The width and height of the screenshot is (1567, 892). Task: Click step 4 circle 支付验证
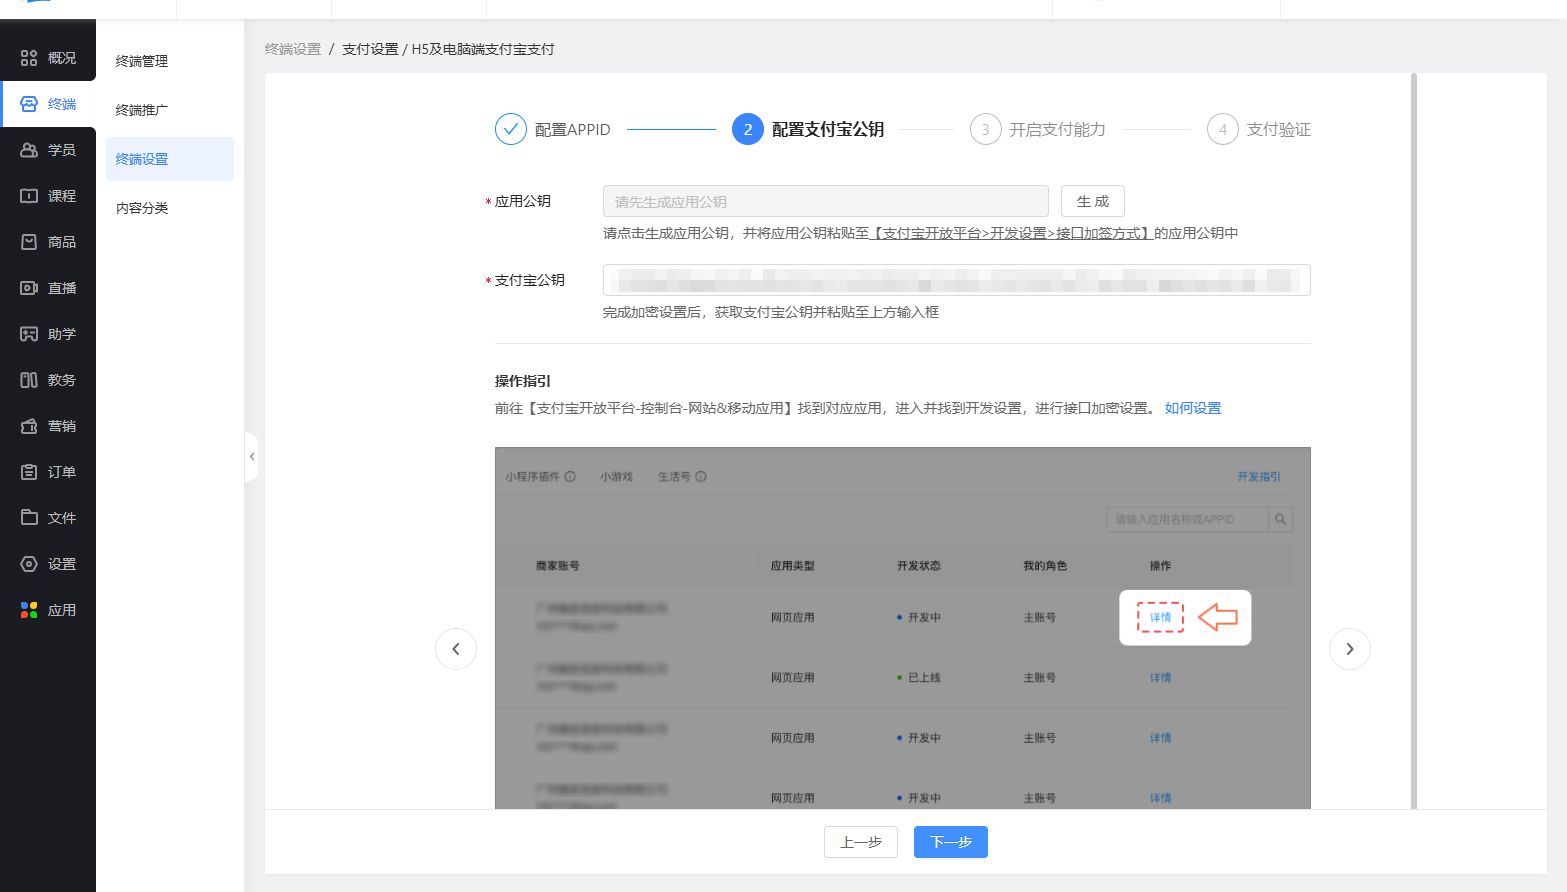tap(1222, 129)
